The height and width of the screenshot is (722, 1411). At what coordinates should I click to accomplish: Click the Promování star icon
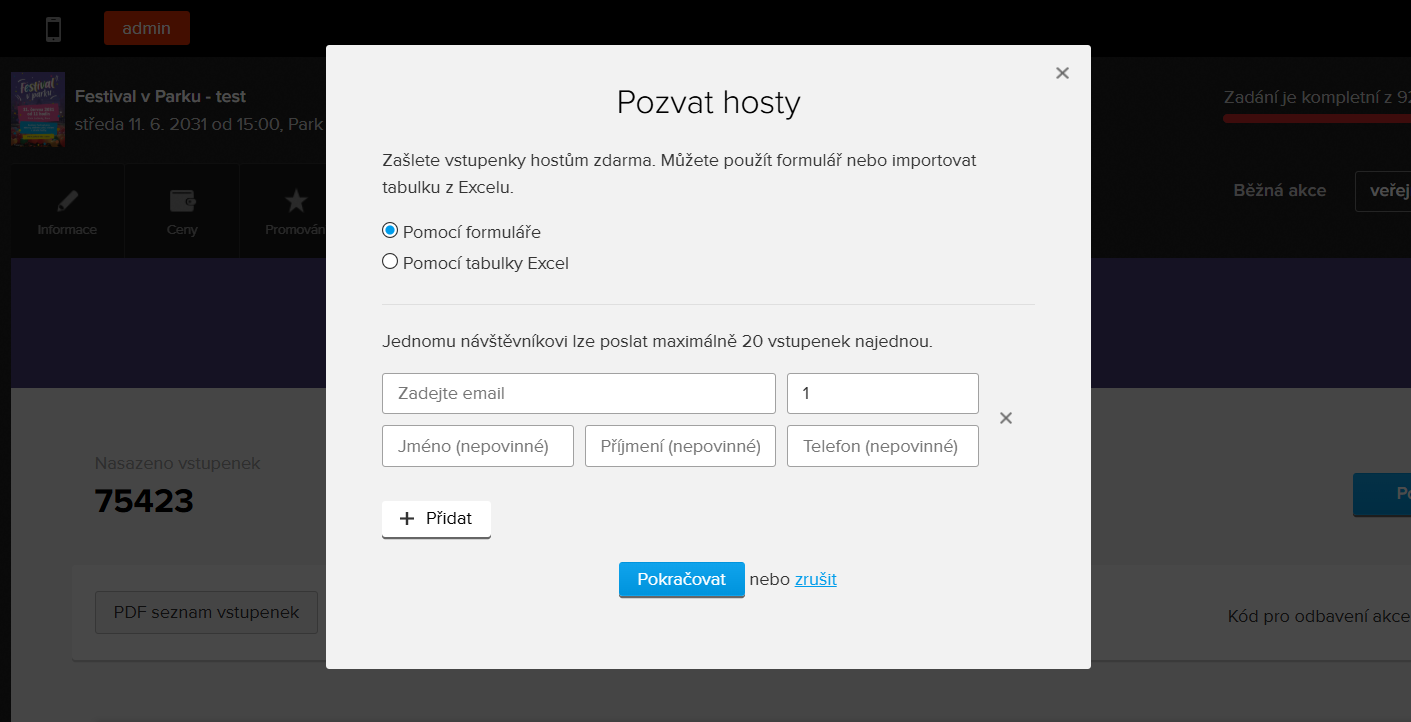[x=295, y=200]
